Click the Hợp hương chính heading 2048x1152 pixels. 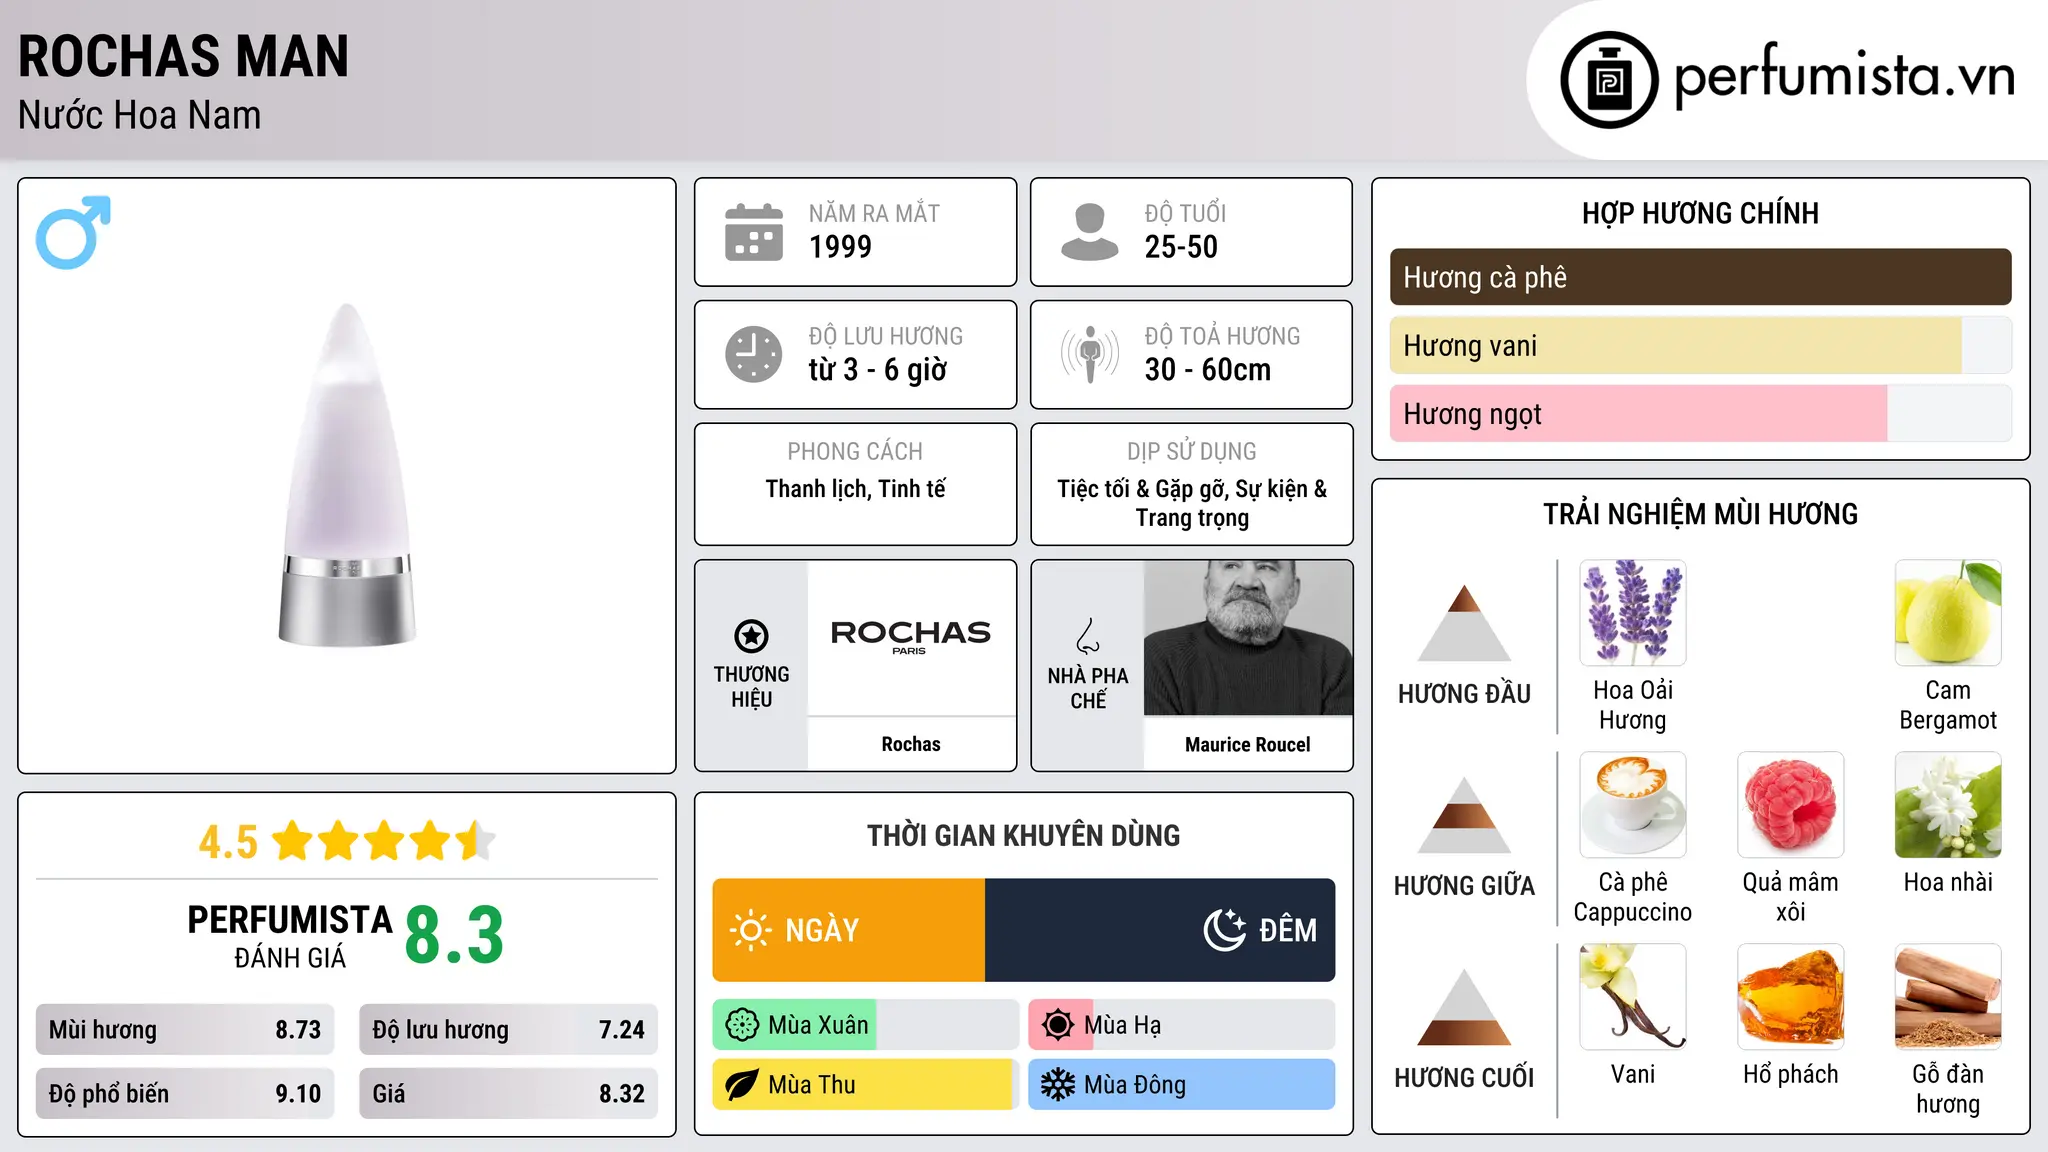(x=1700, y=213)
